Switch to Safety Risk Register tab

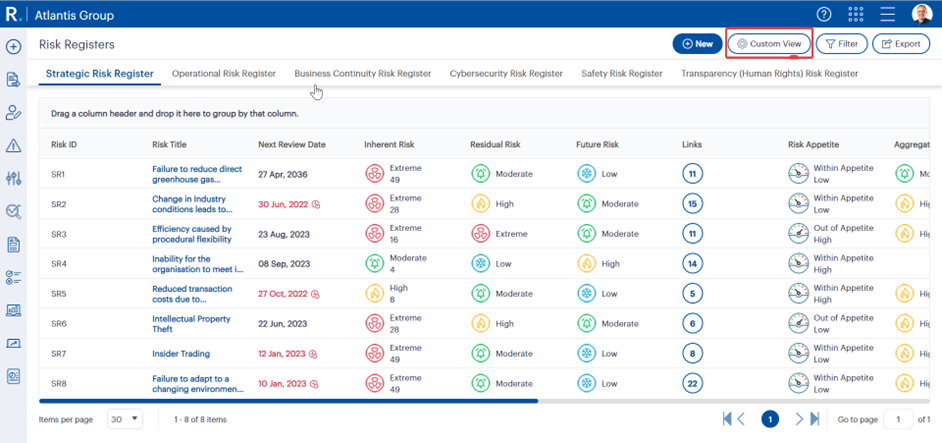coord(622,74)
